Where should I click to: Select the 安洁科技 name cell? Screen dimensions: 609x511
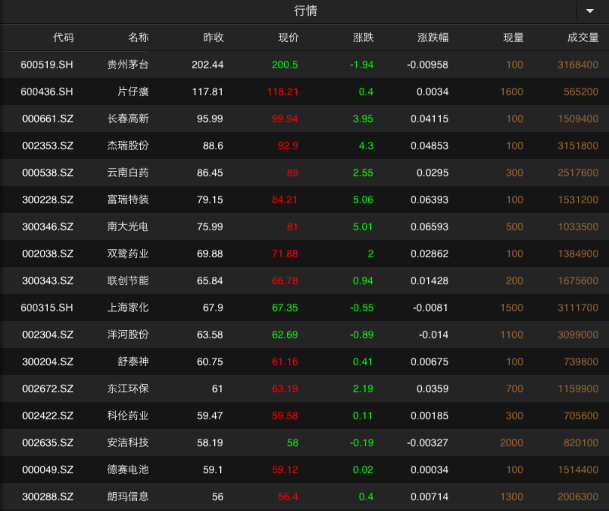point(128,442)
